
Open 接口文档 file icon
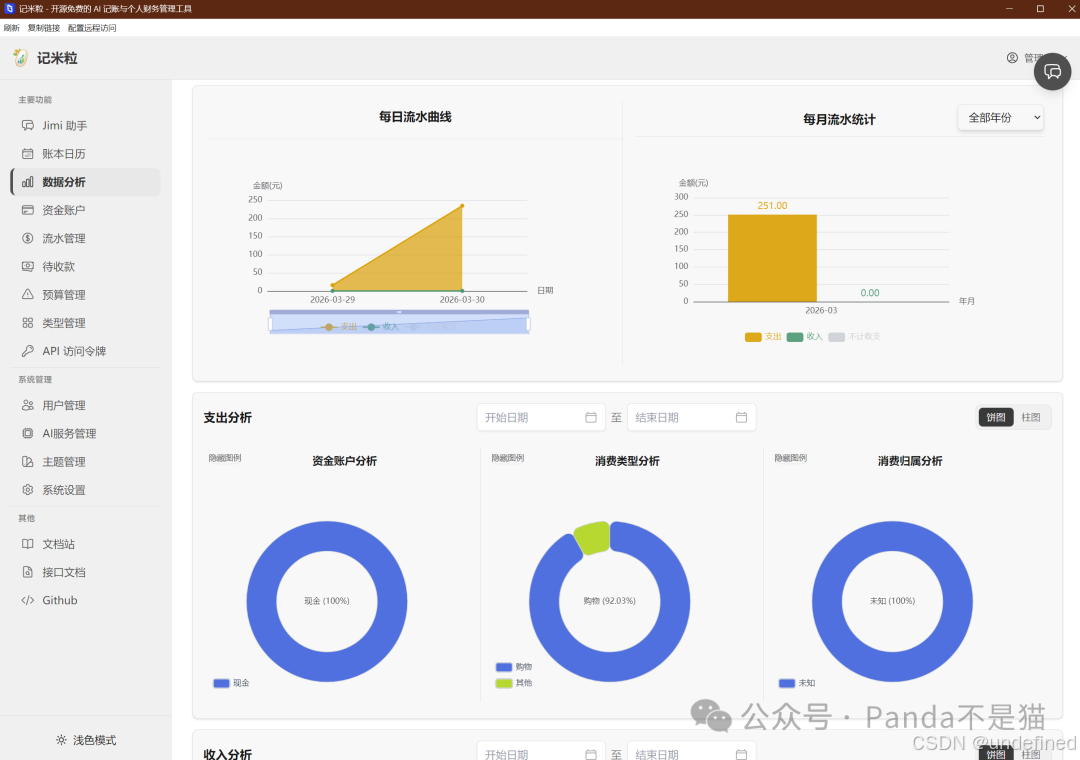click(x=28, y=572)
